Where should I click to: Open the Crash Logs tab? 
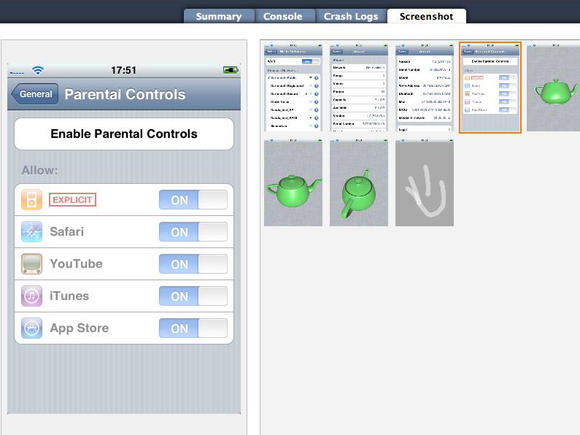click(351, 16)
